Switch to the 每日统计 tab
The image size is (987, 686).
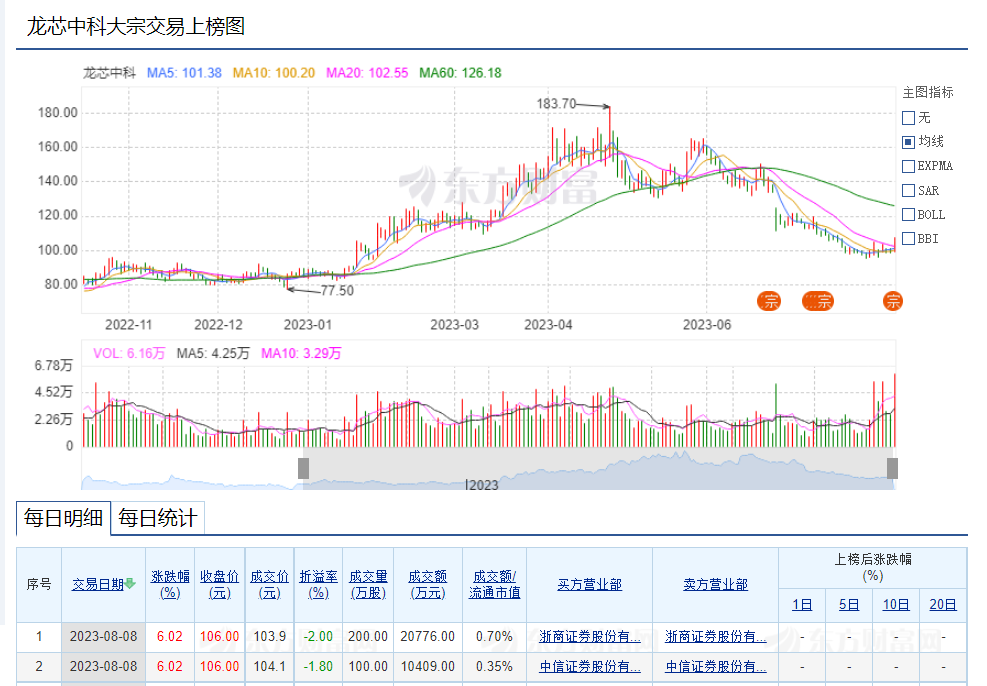[x=157, y=518]
